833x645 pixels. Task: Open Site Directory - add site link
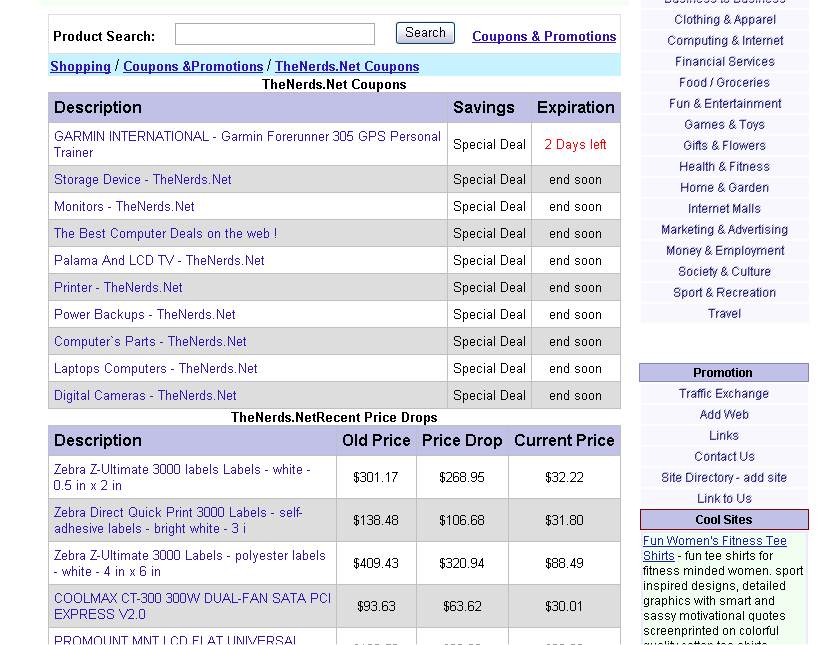tap(724, 478)
